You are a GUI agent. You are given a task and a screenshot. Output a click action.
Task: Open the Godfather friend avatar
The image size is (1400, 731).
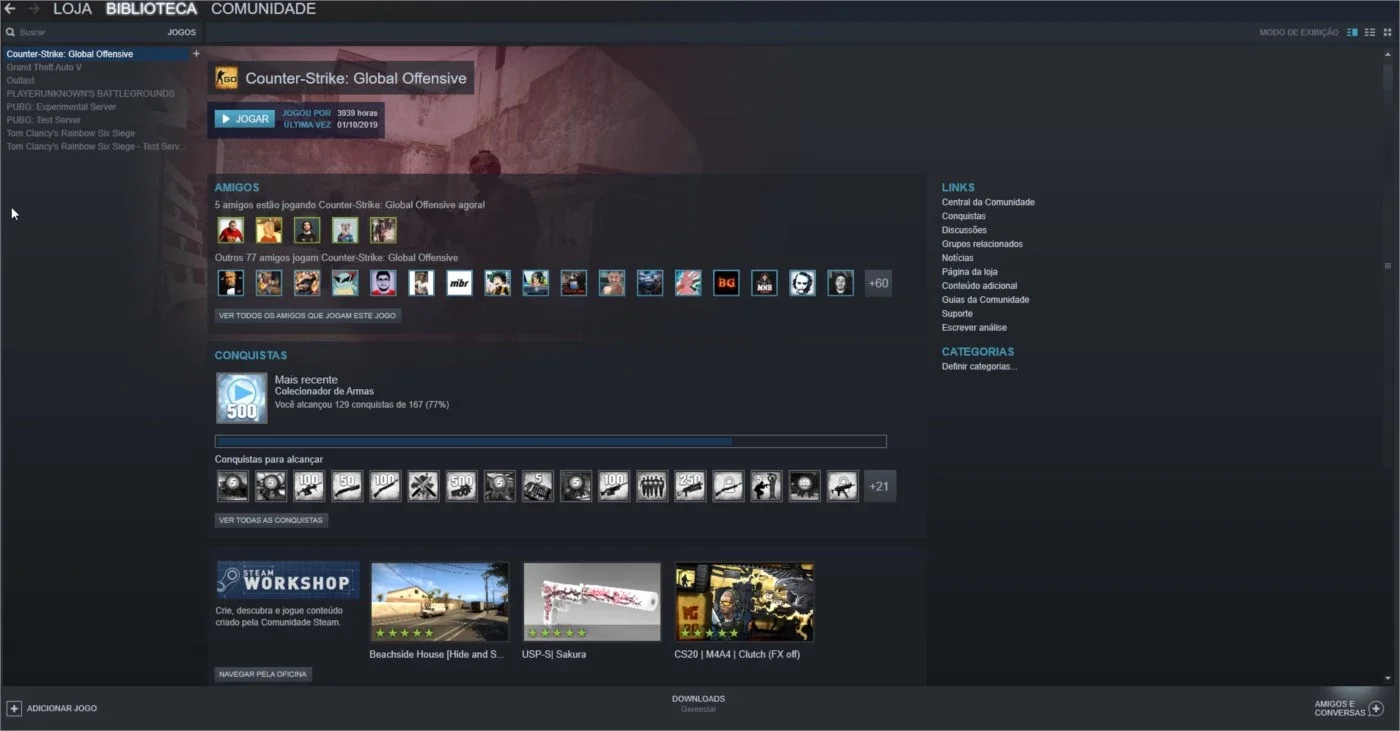(231, 283)
